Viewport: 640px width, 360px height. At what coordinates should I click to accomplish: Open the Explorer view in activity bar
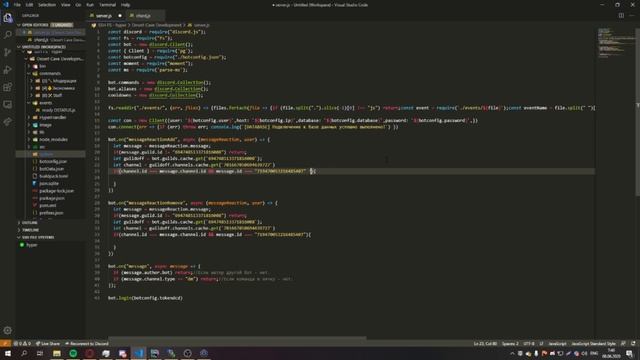pos(7,18)
